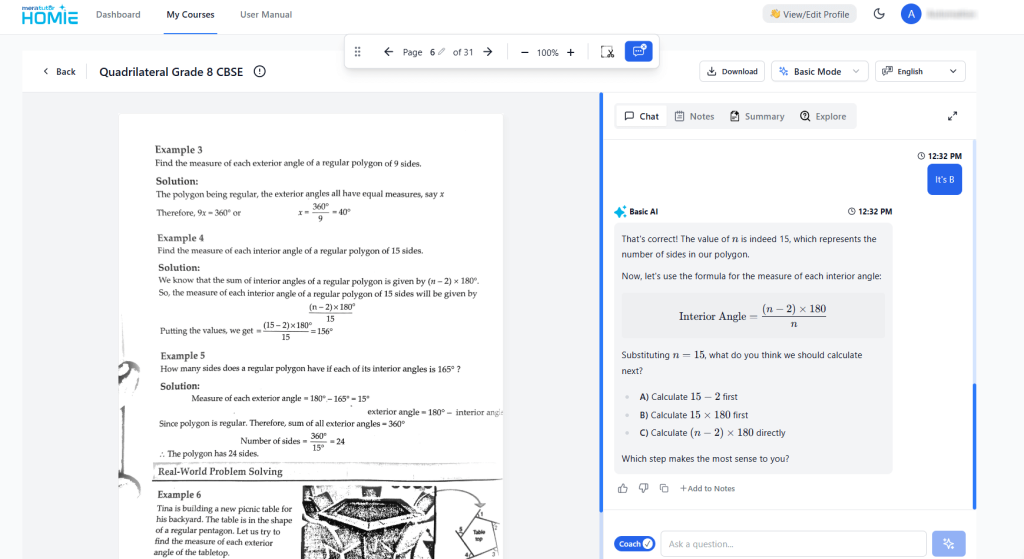
Task: Go to the next page arrow
Action: pos(488,52)
